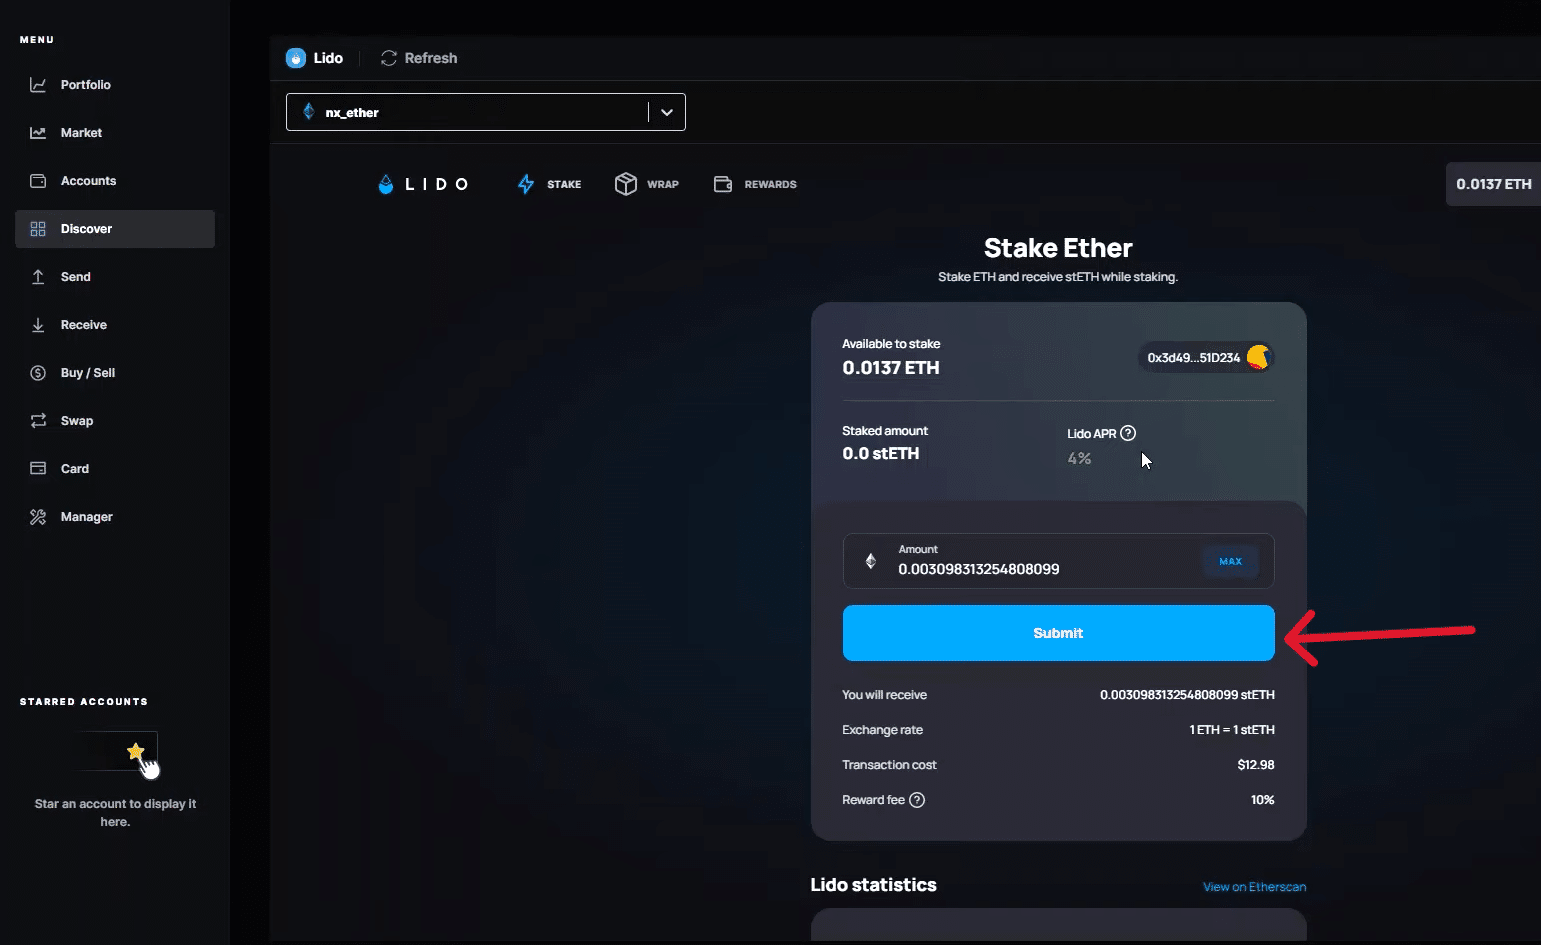
Task: Click the Ethereum icon in account selector
Action: 309,112
